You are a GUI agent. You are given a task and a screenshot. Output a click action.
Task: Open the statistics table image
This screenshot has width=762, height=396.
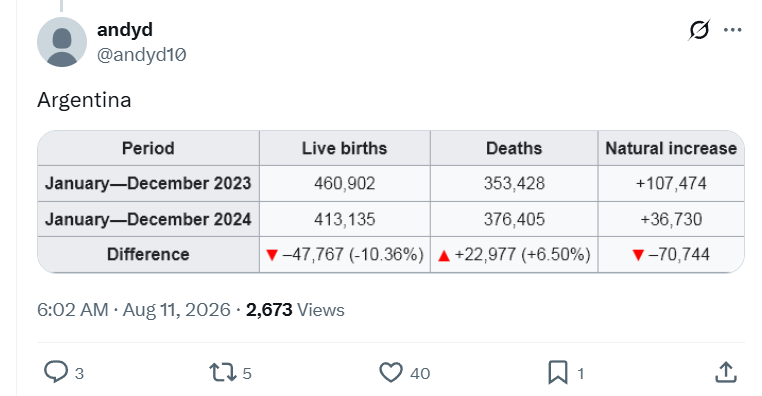pyautogui.click(x=391, y=201)
